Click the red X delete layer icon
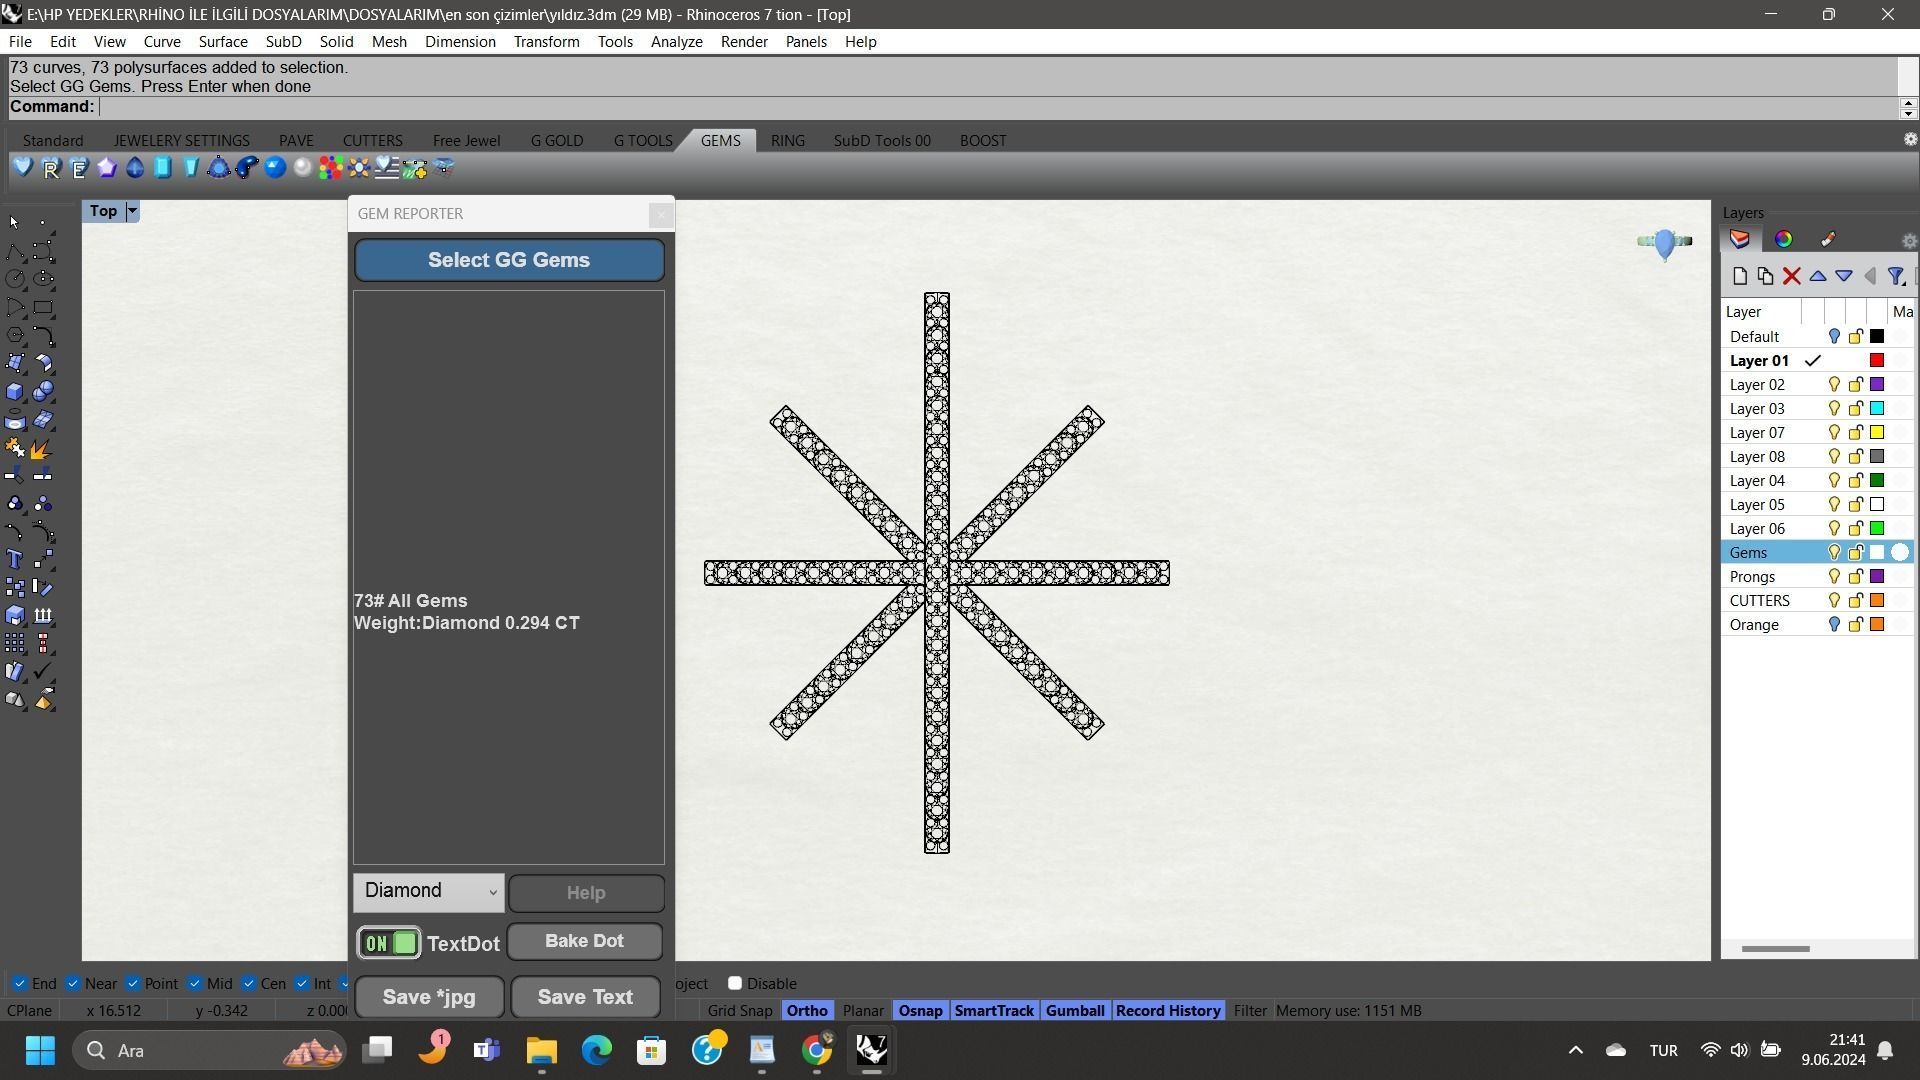This screenshot has width=1920, height=1080. click(x=1791, y=277)
